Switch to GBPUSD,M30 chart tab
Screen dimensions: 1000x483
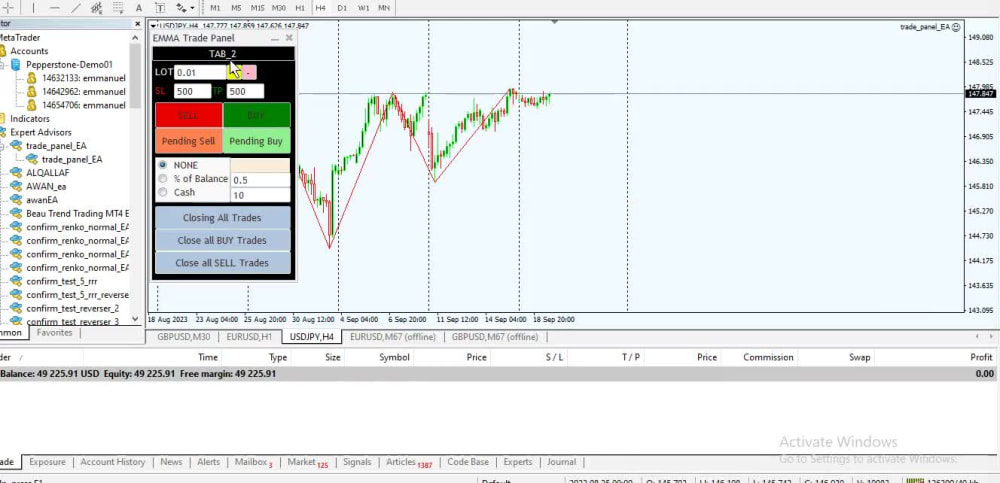[x=184, y=337]
